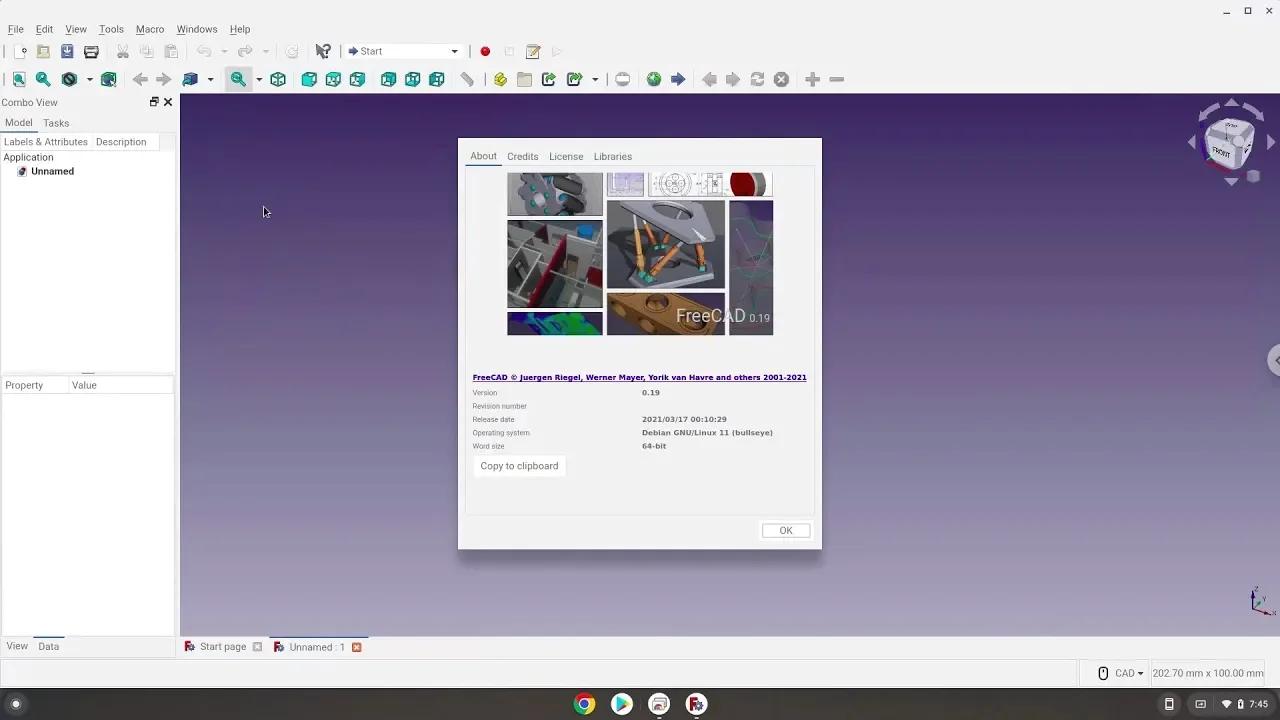Launch FreeCAD from the taskbar
Image resolution: width=1280 pixels, height=720 pixels.
tap(695, 704)
